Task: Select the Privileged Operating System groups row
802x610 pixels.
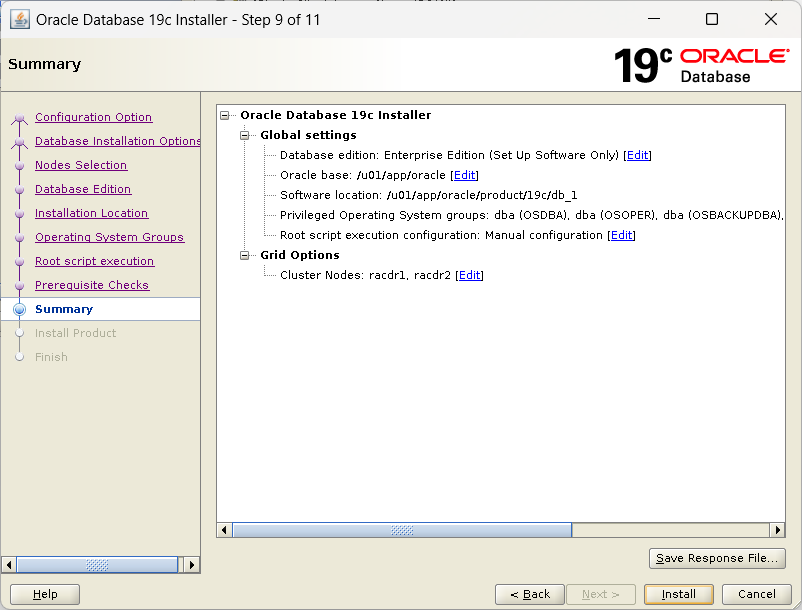Action: (531, 215)
